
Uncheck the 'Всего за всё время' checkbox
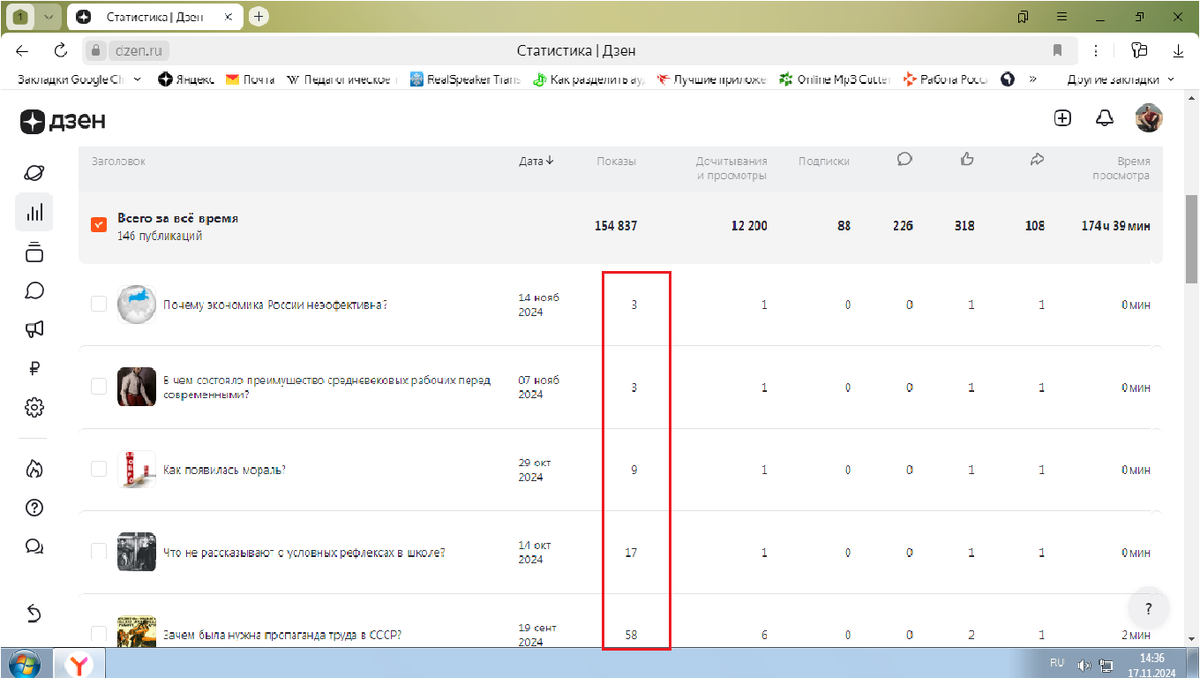point(99,225)
